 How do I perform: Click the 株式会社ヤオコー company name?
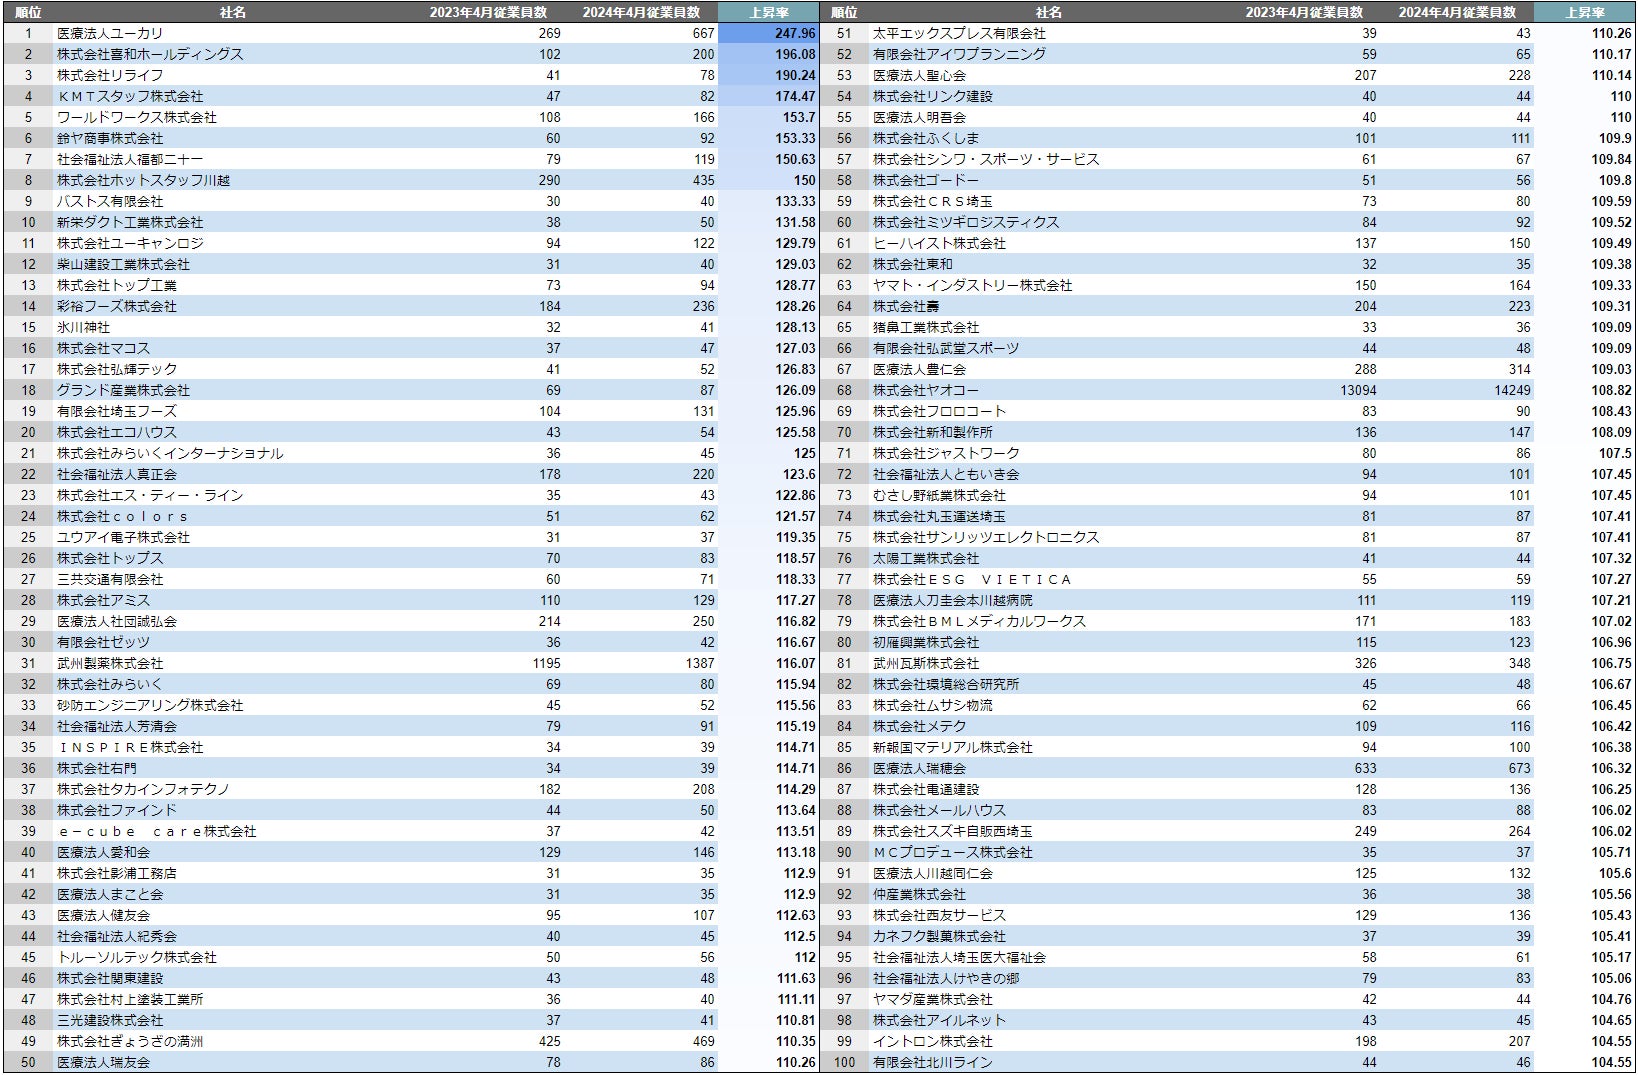pyautogui.click(x=926, y=390)
